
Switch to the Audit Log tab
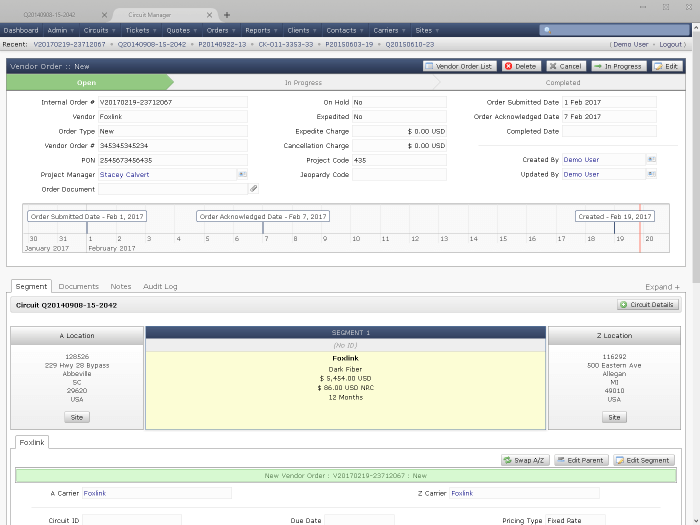[160, 287]
